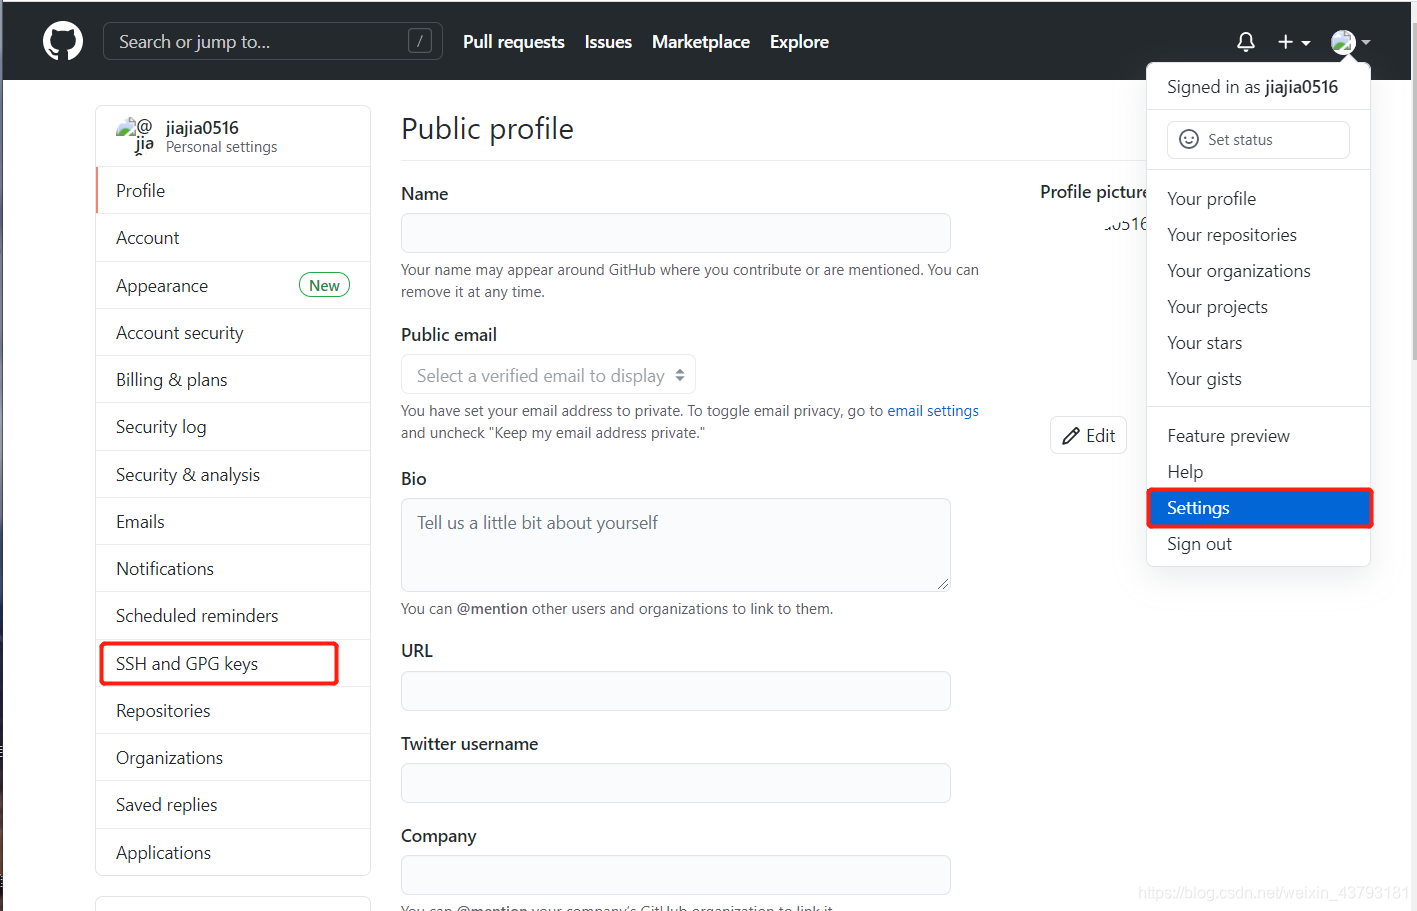The height and width of the screenshot is (911, 1417).
Task: Open Billing & plans in sidebar
Action: [233, 379]
